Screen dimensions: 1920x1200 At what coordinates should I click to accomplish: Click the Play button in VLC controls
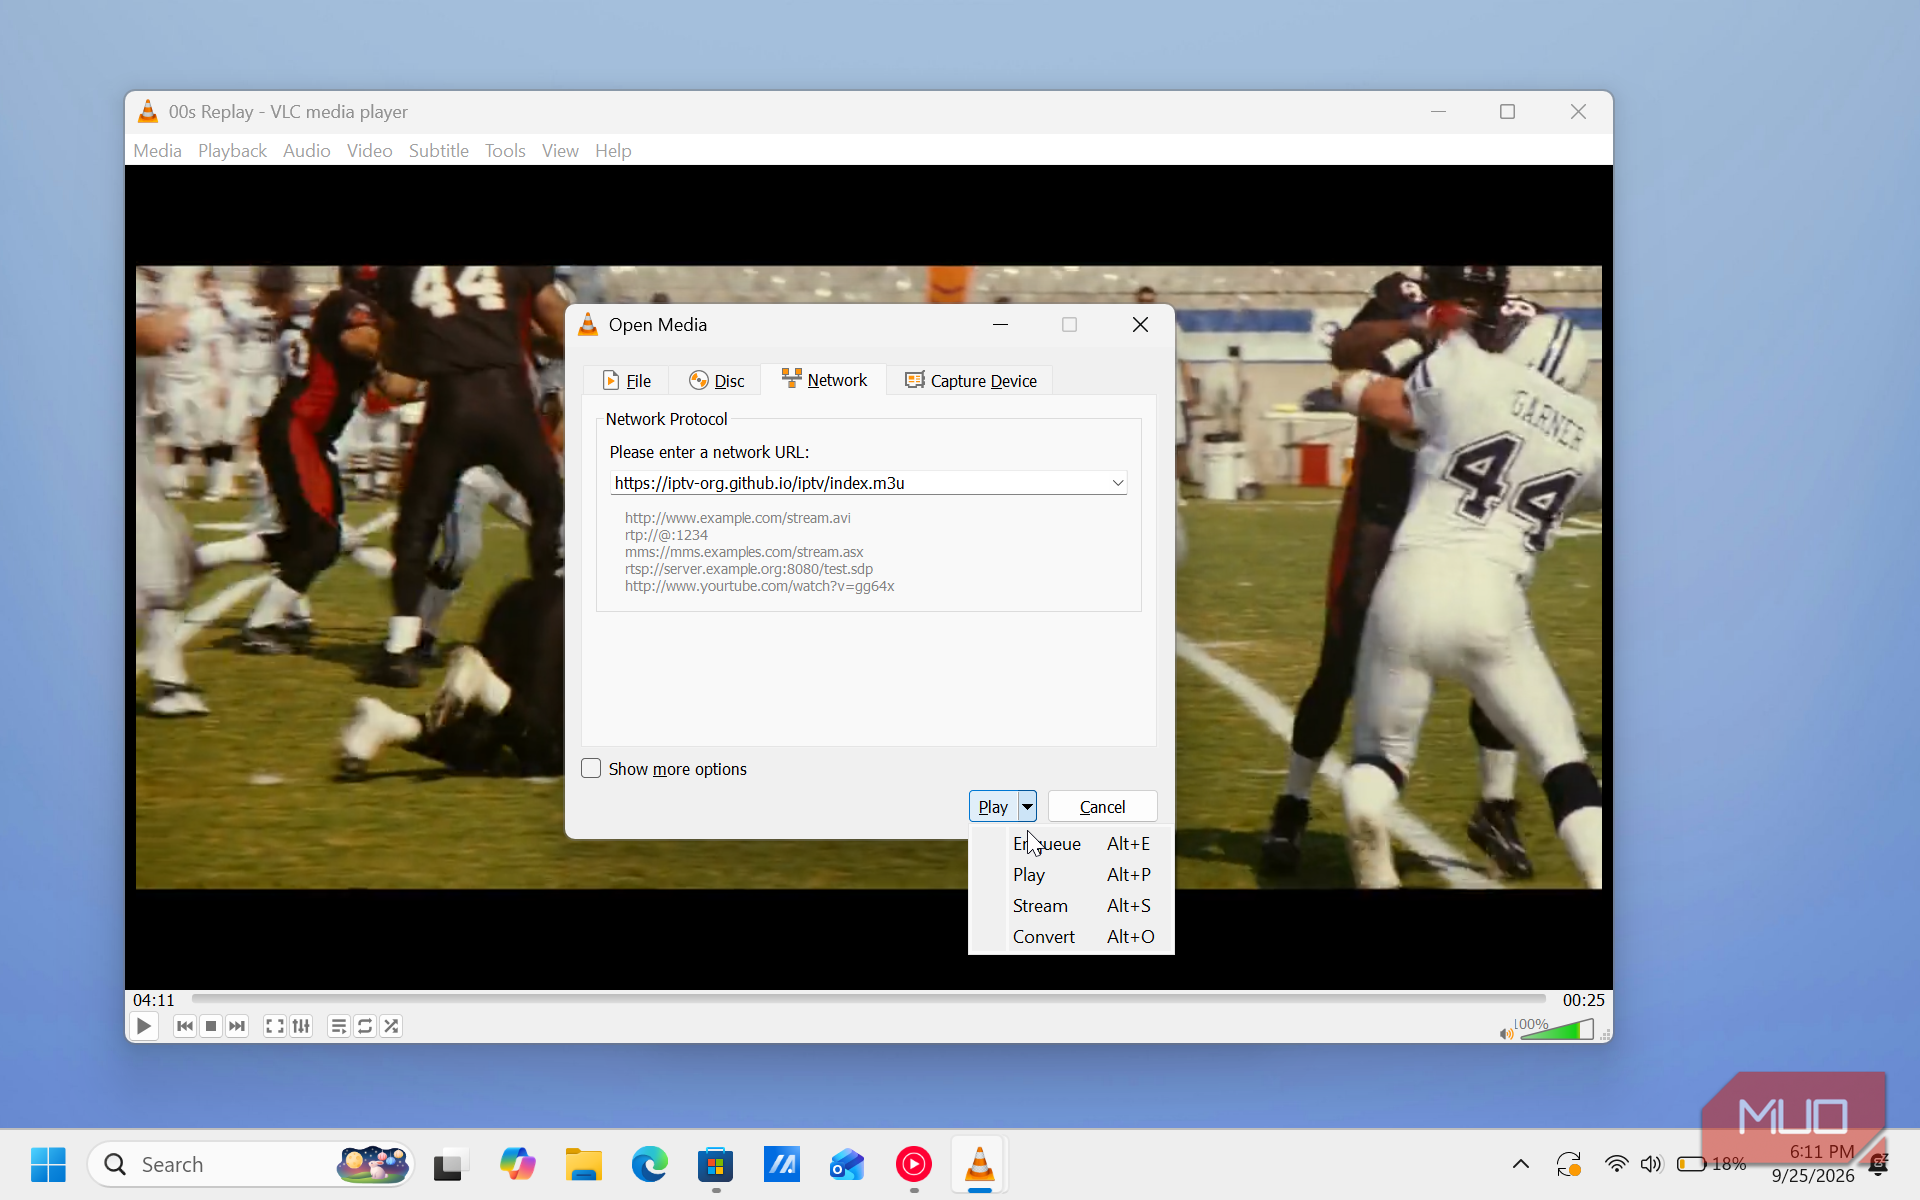144,1026
